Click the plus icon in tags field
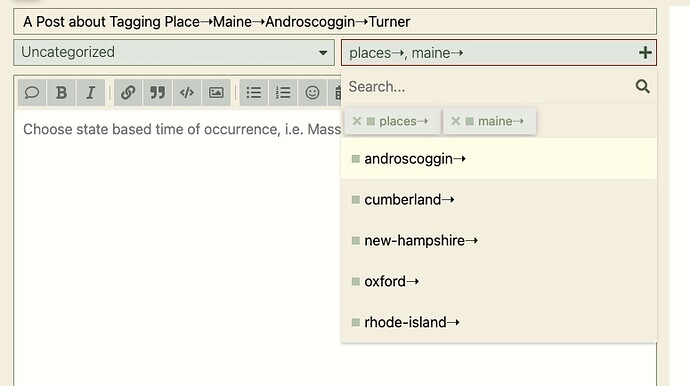The width and height of the screenshot is (690, 386). (645, 53)
